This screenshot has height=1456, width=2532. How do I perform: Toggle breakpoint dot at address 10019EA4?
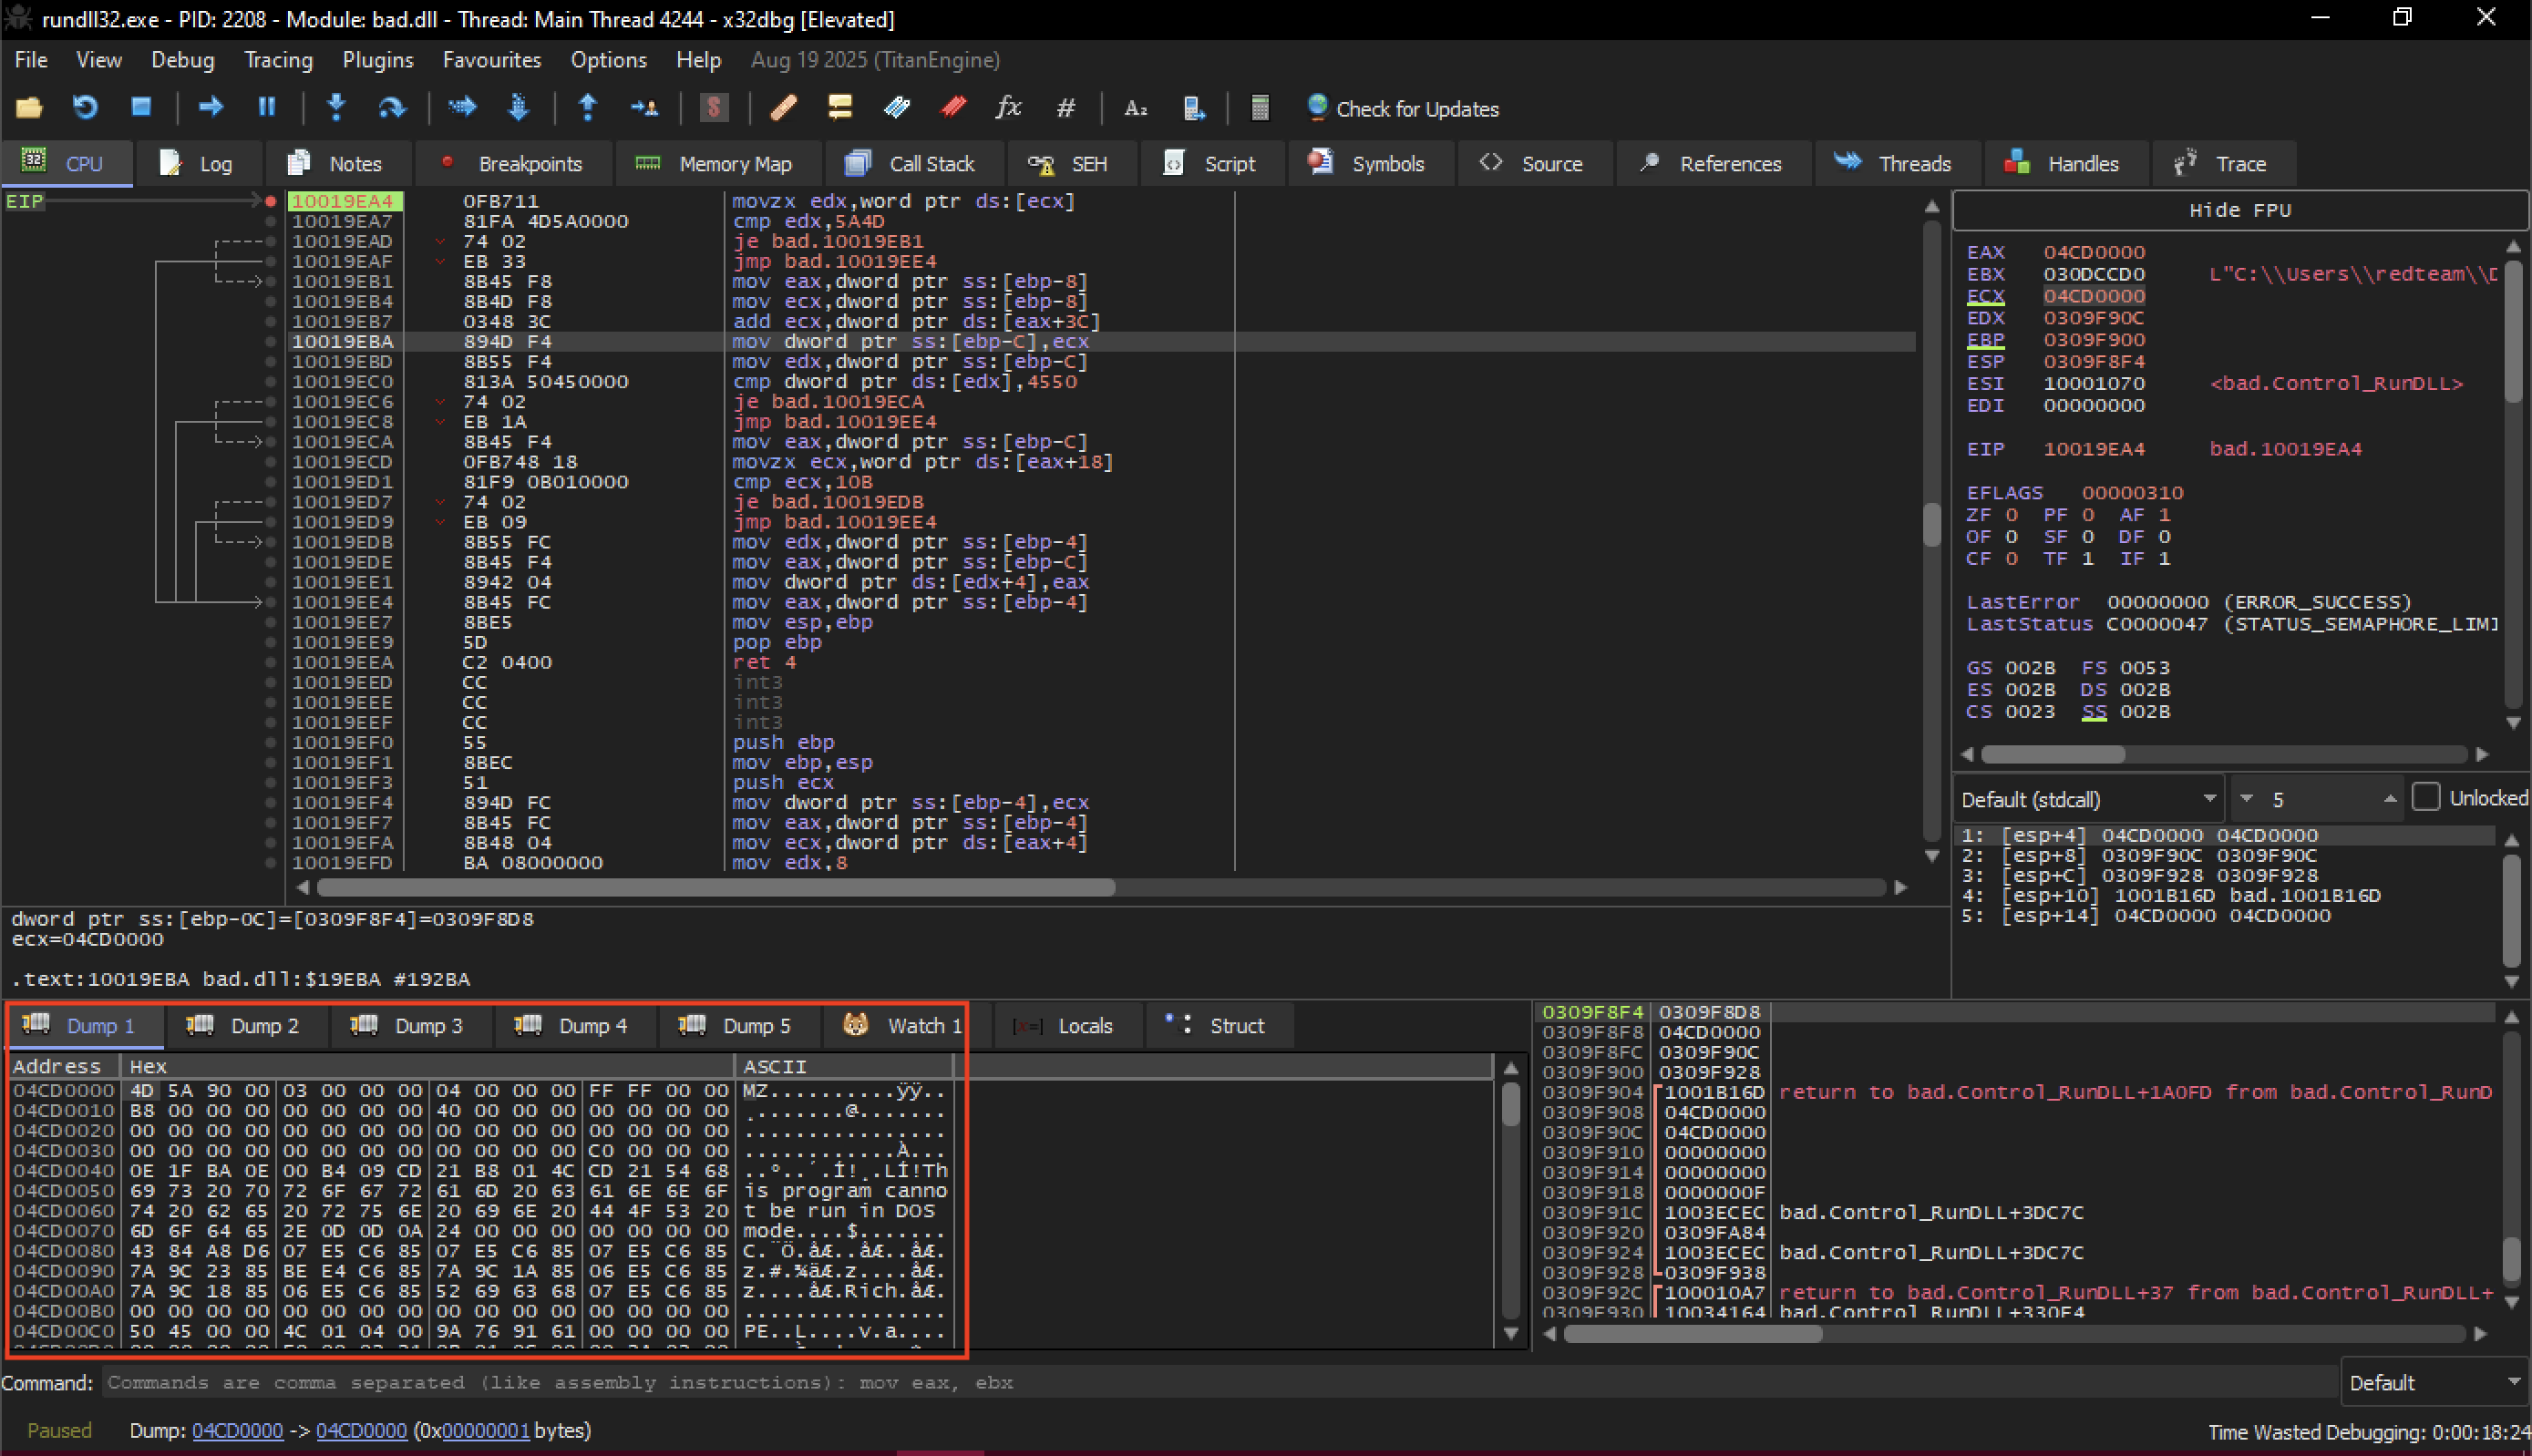[x=270, y=201]
